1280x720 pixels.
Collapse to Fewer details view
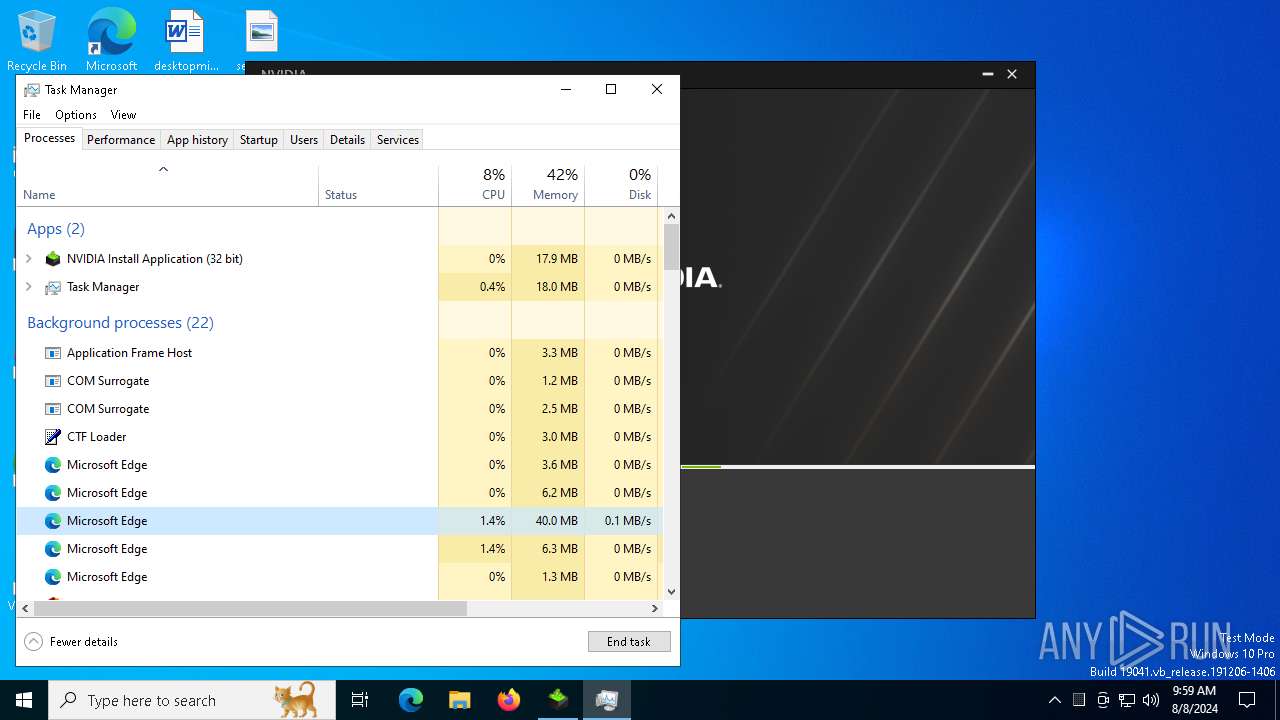point(71,642)
